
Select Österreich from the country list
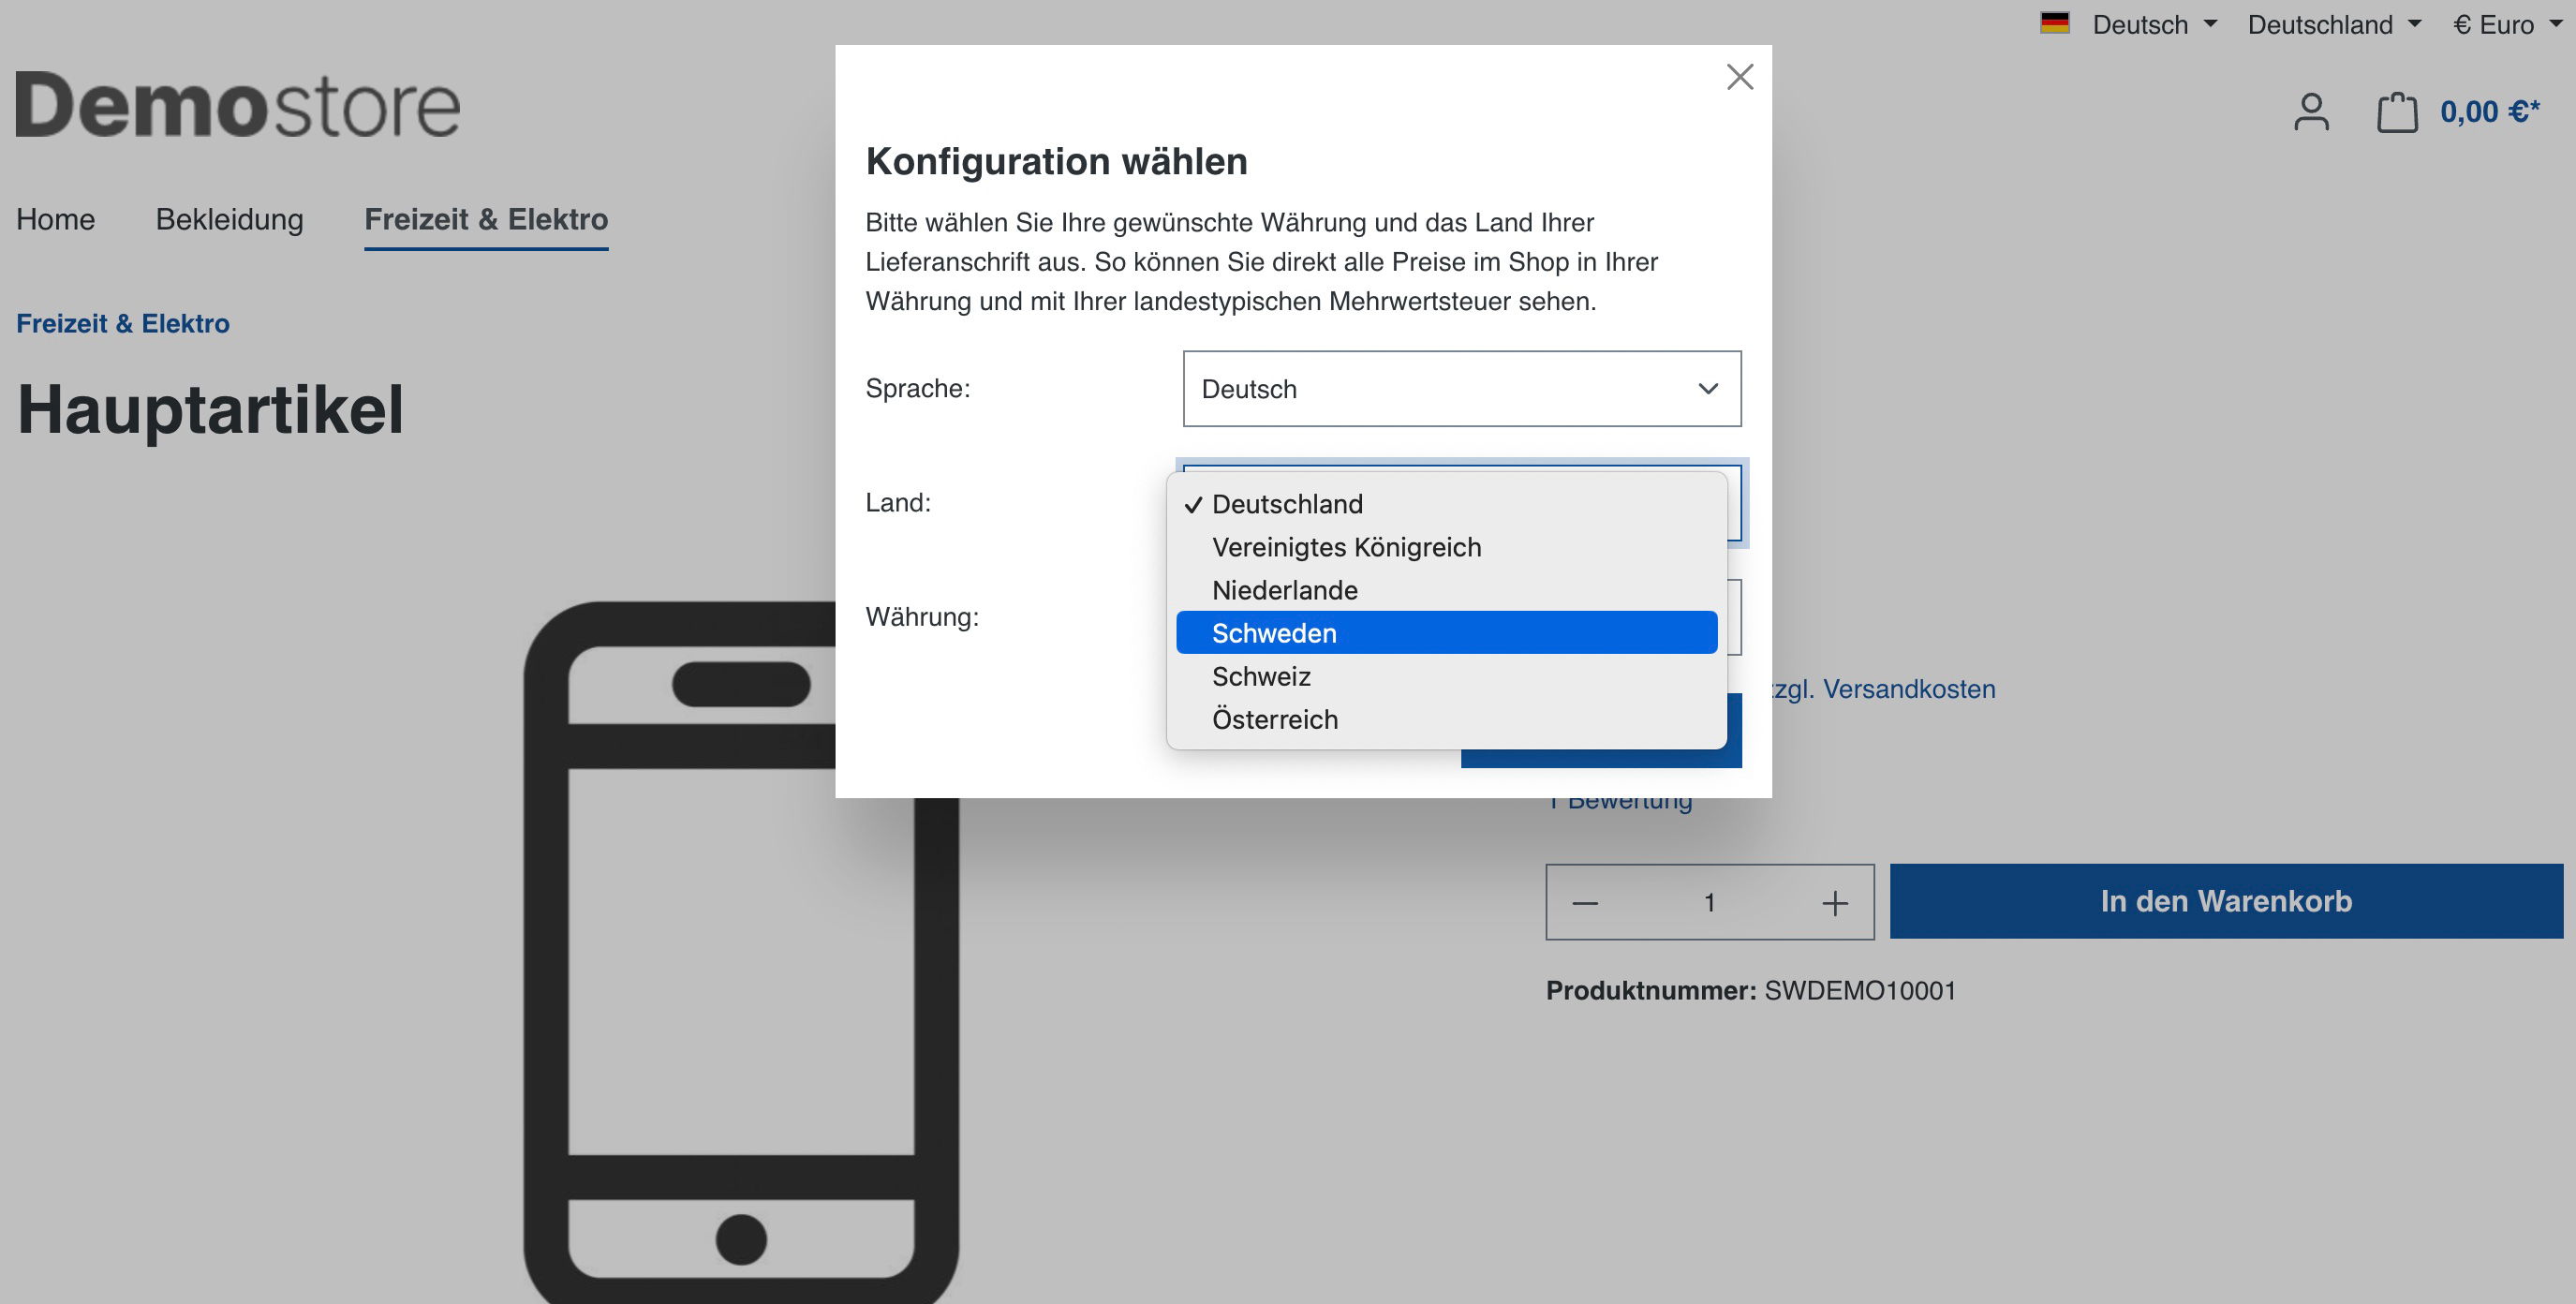(x=1276, y=719)
